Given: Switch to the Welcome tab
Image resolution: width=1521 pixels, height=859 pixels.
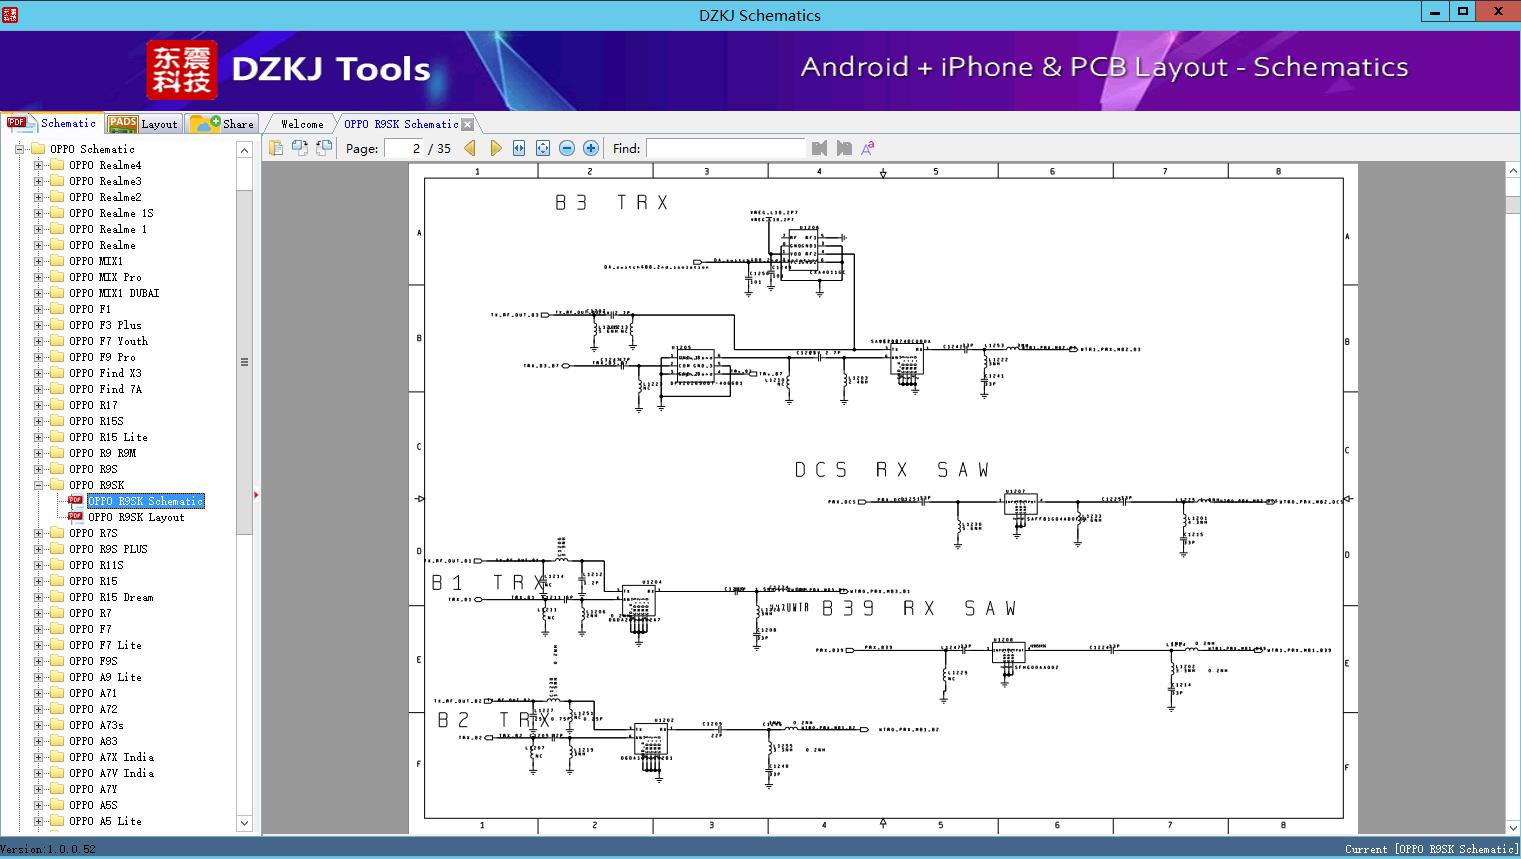Looking at the screenshot, I should click(x=302, y=124).
